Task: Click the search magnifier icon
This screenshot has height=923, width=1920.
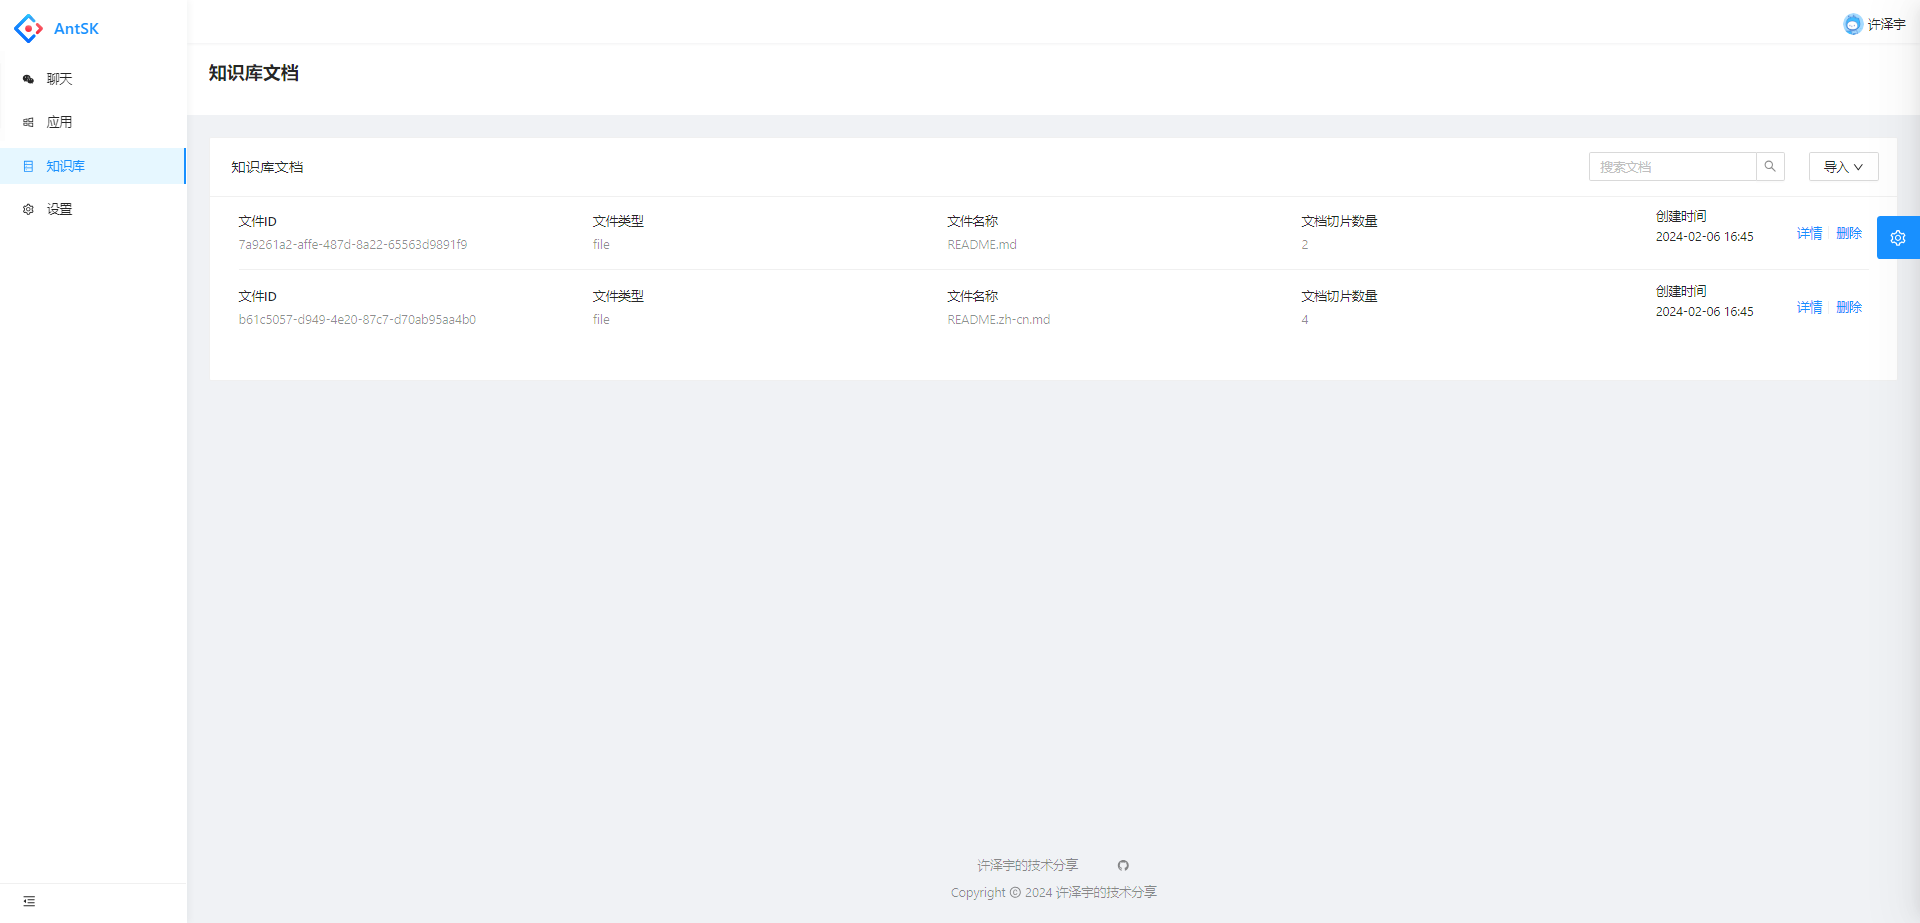Action: point(1770,167)
